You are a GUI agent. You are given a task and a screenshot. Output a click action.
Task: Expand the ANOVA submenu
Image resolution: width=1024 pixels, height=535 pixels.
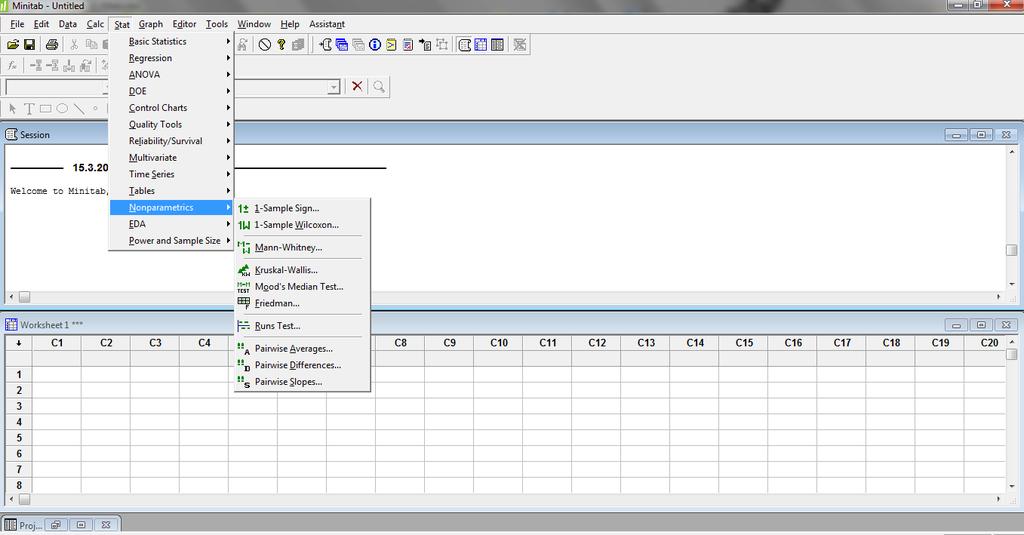click(x=171, y=74)
